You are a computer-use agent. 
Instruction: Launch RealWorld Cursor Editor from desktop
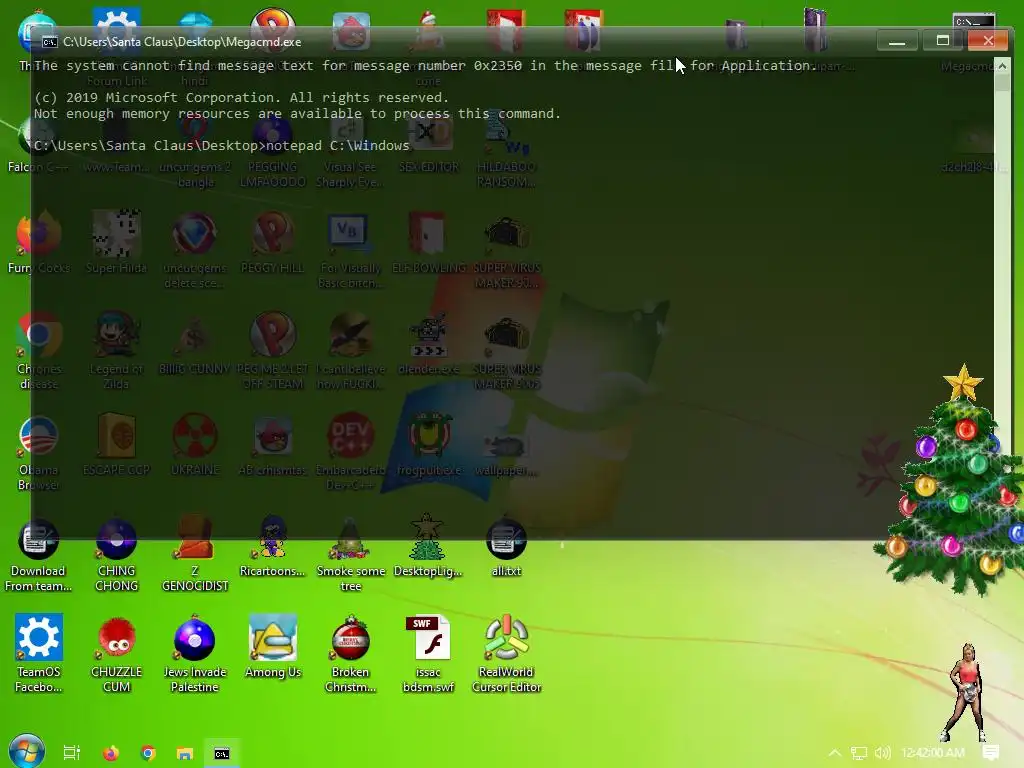(x=506, y=654)
